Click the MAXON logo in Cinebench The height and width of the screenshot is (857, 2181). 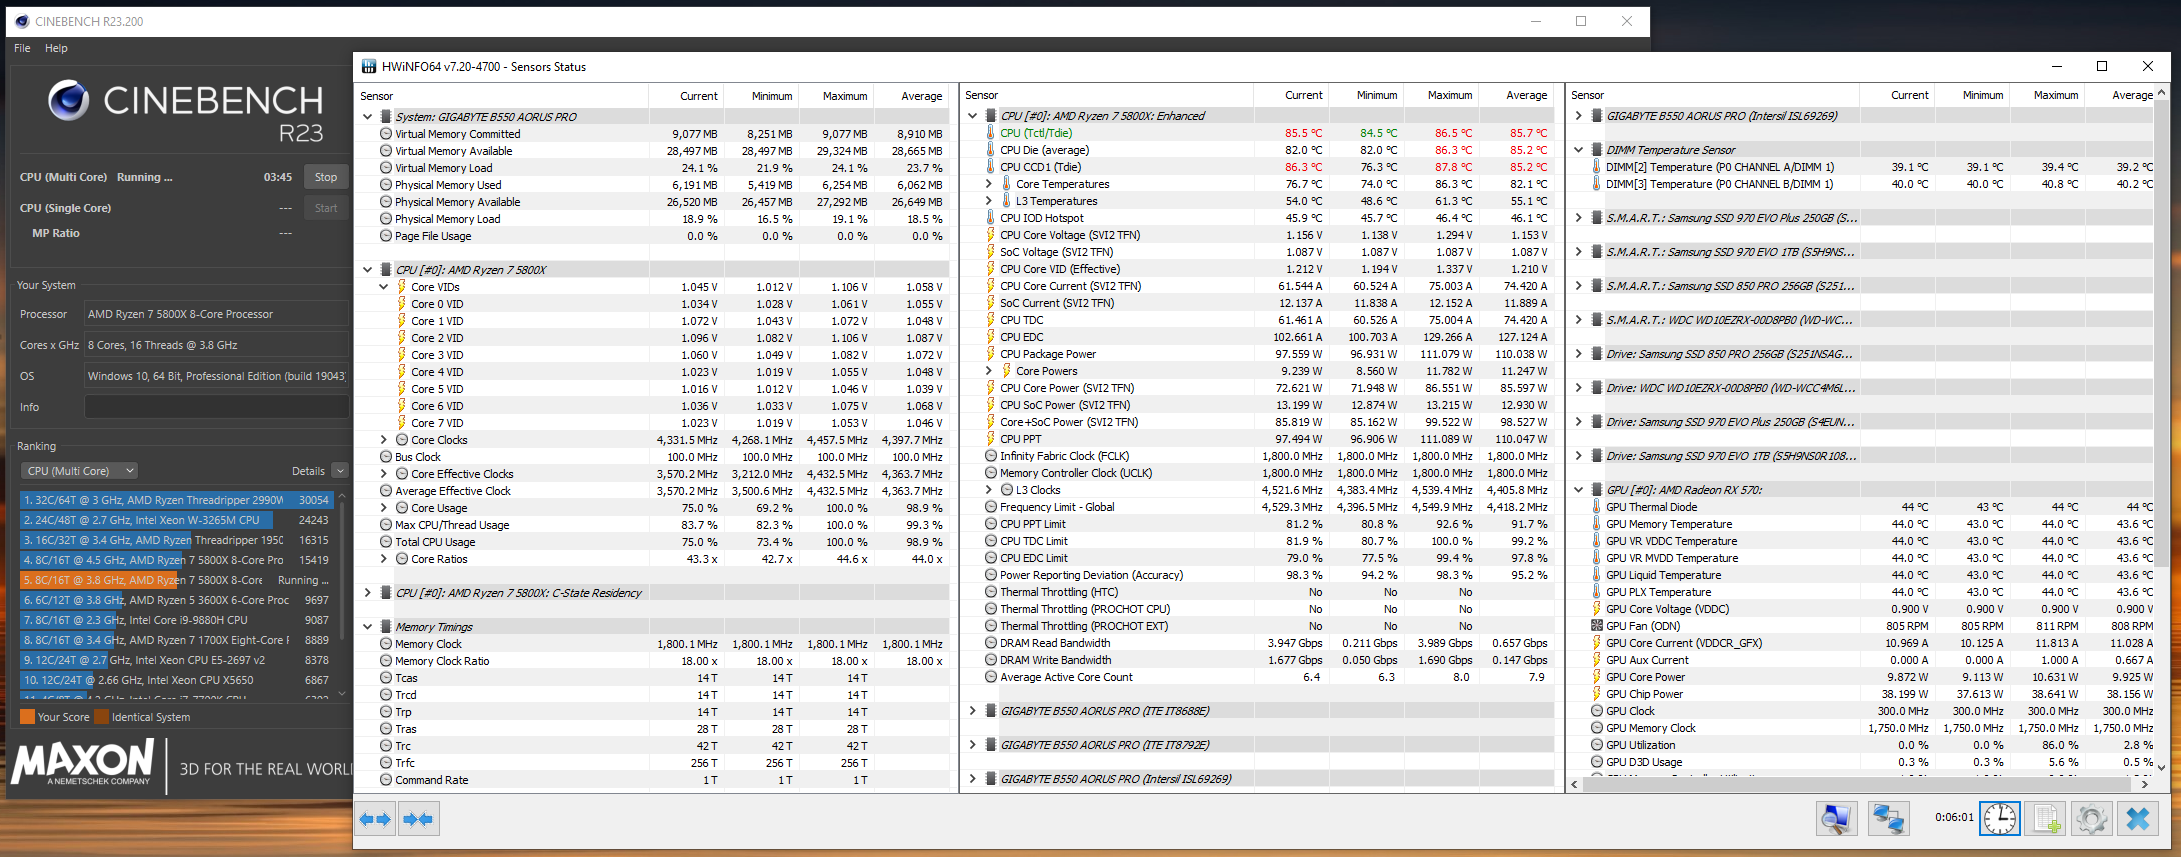pyautogui.click(x=84, y=762)
